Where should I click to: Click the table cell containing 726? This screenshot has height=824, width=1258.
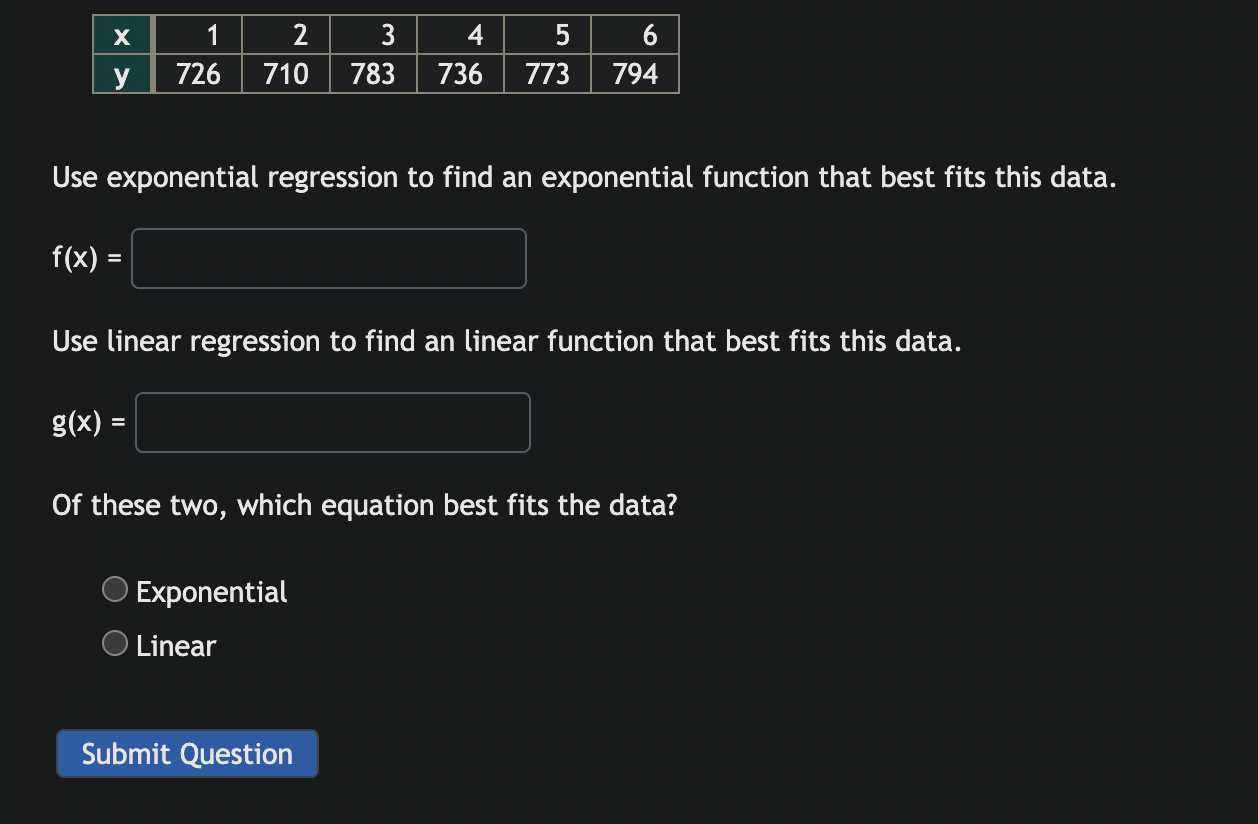pyautogui.click(x=198, y=74)
